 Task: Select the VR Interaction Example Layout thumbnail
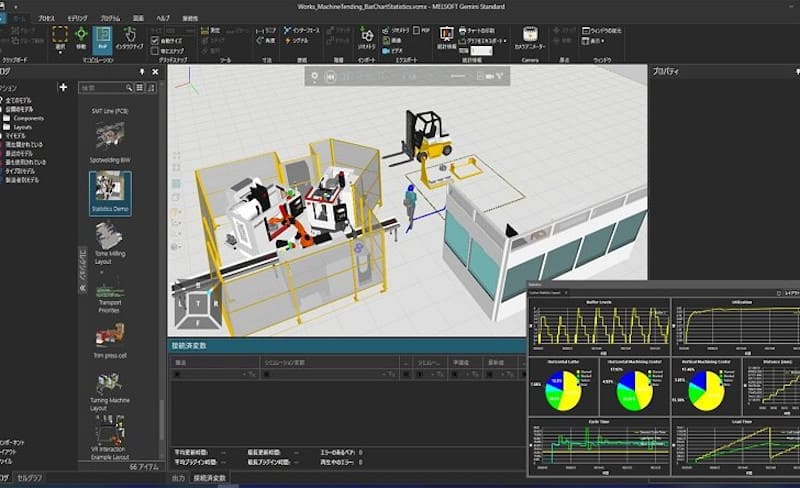click(x=109, y=437)
